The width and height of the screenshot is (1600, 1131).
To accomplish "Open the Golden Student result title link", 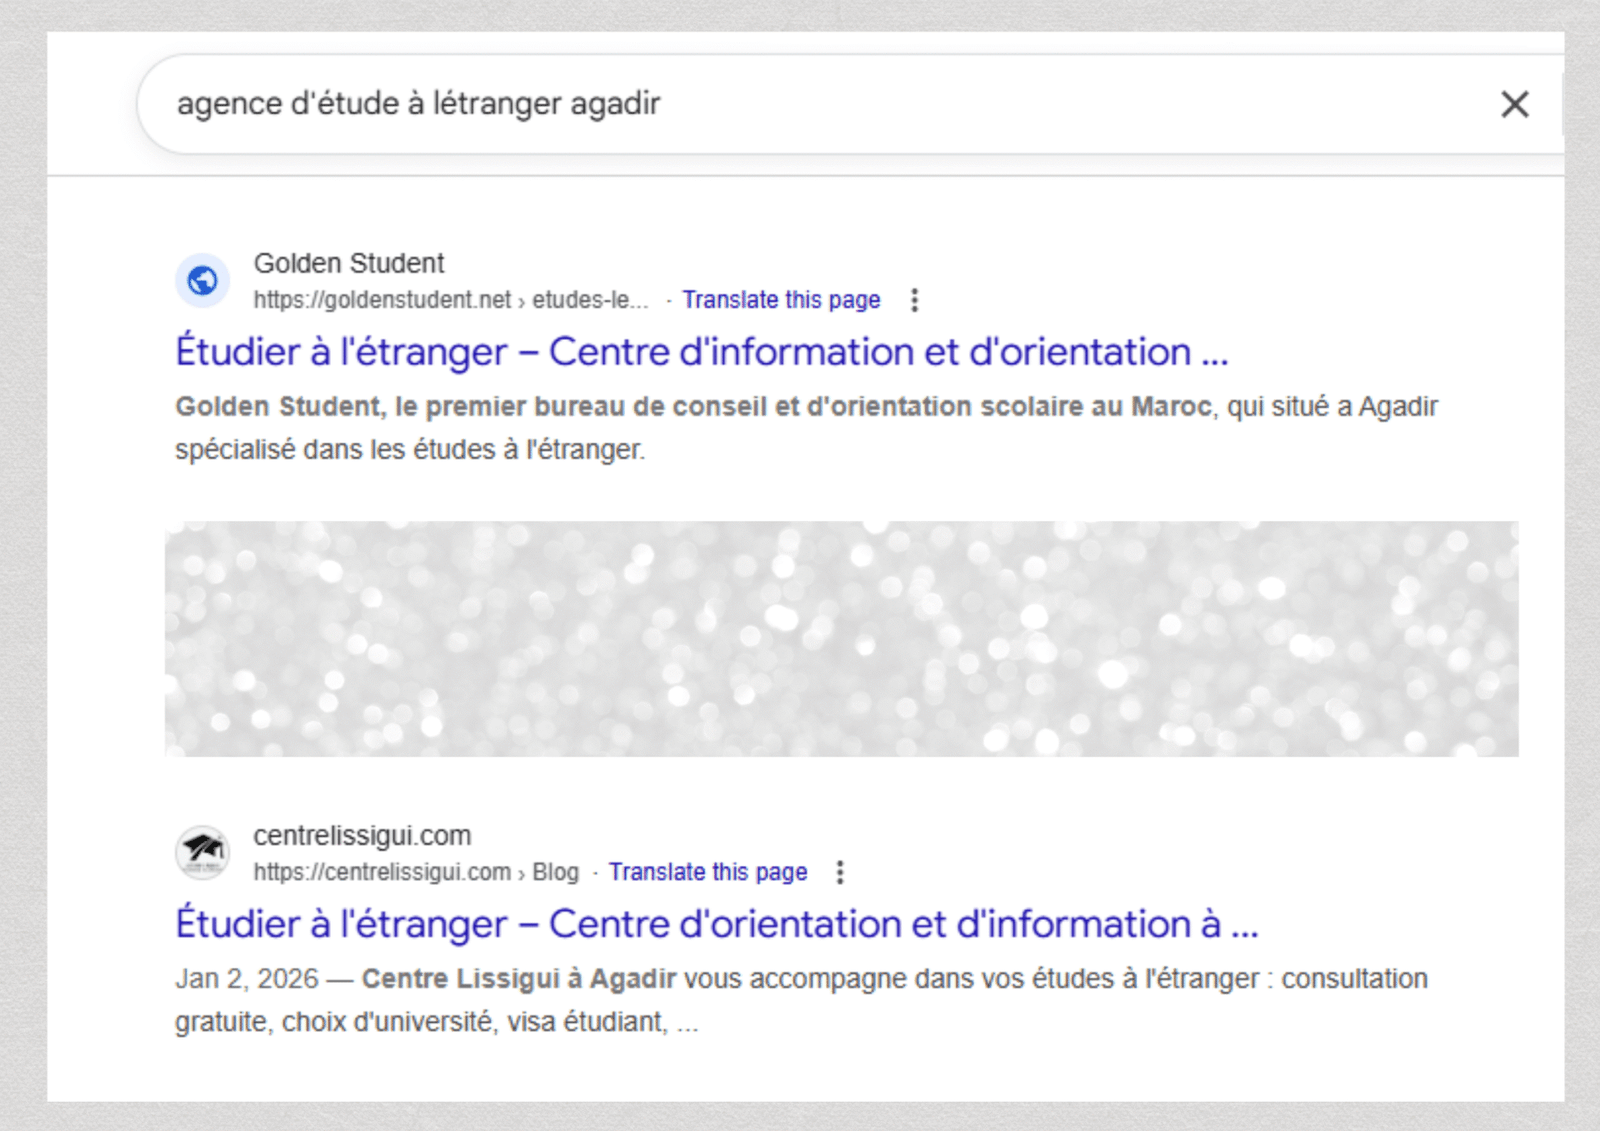I will pos(700,352).
